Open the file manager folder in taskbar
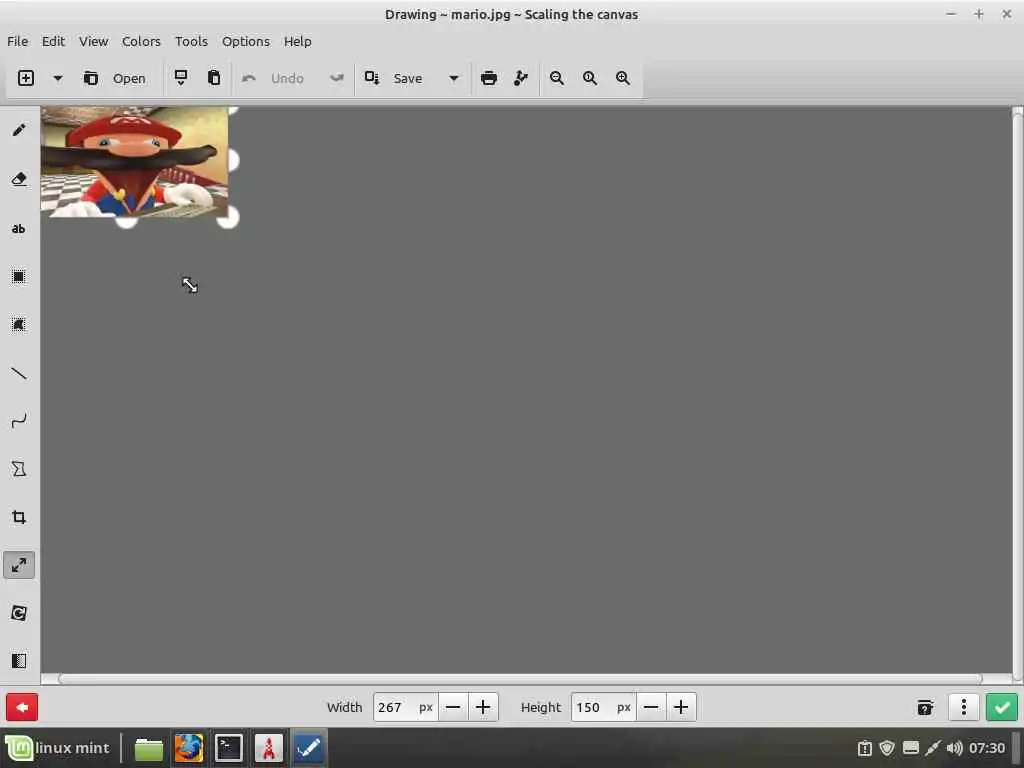The width and height of the screenshot is (1024, 768). pos(149,748)
